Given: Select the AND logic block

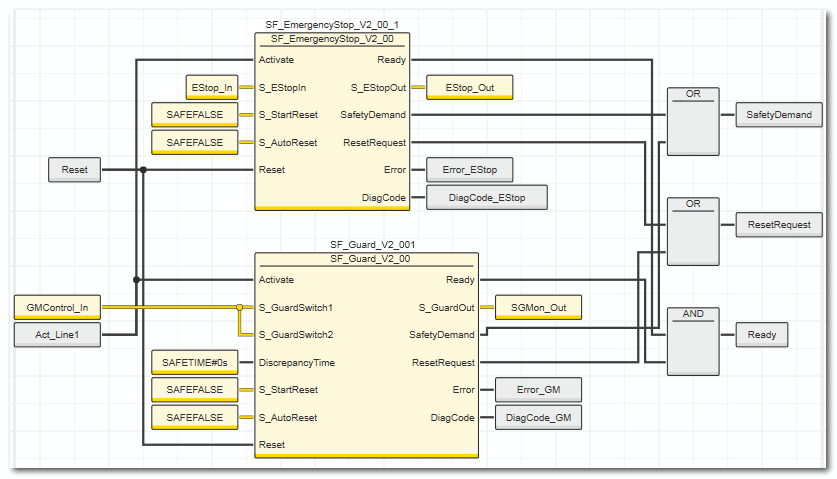Looking at the screenshot, I should [x=693, y=342].
